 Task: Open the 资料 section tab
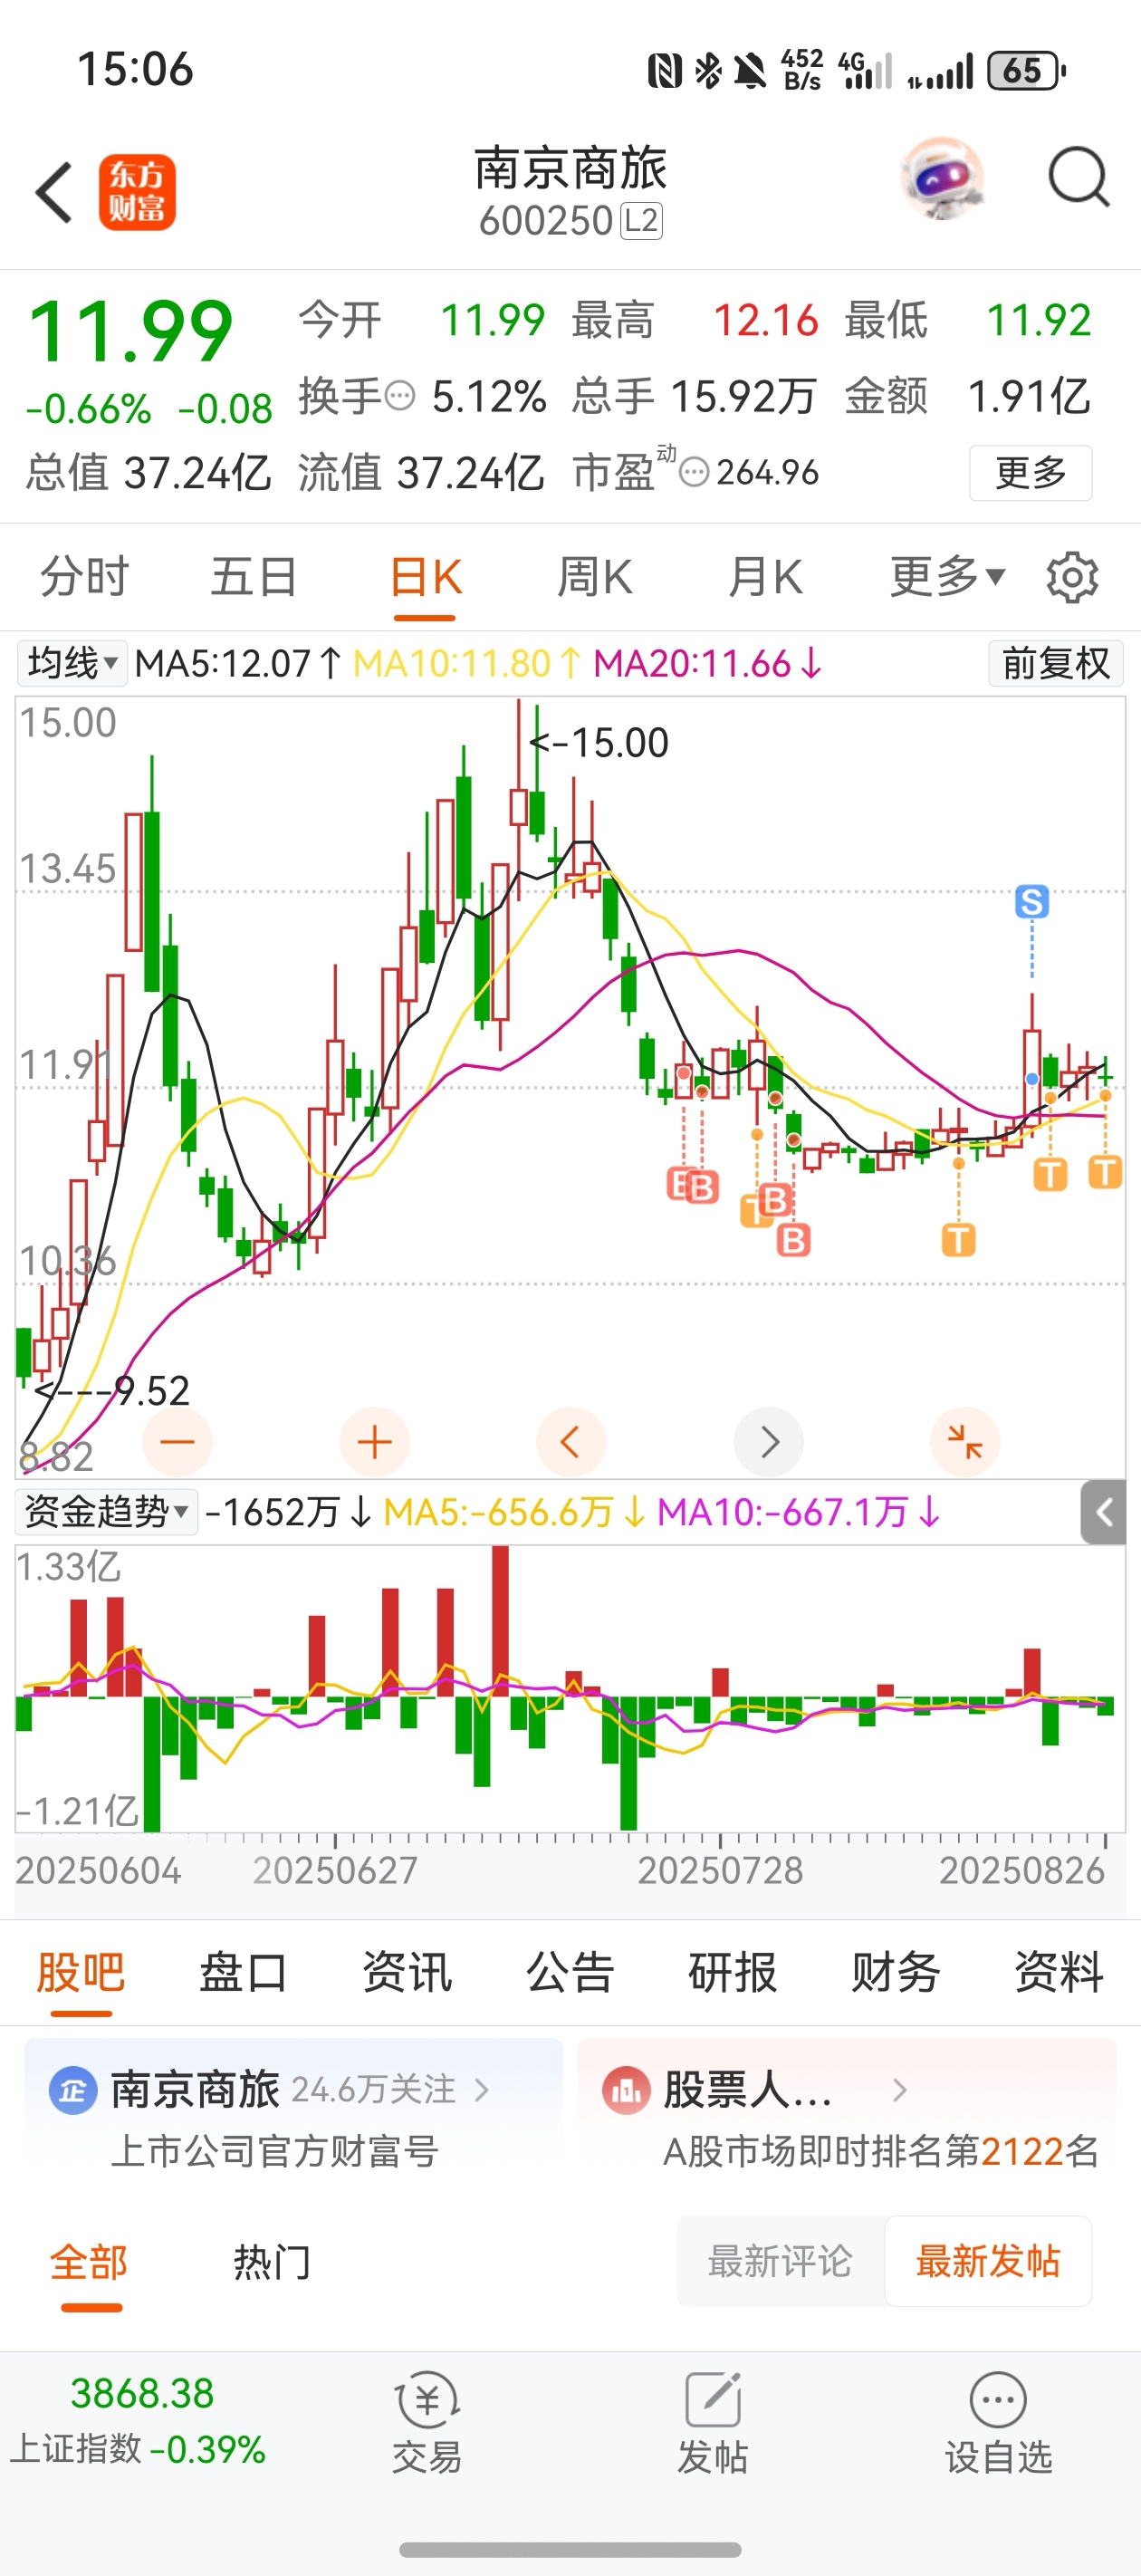pyautogui.click(x=1059, y=1972)
